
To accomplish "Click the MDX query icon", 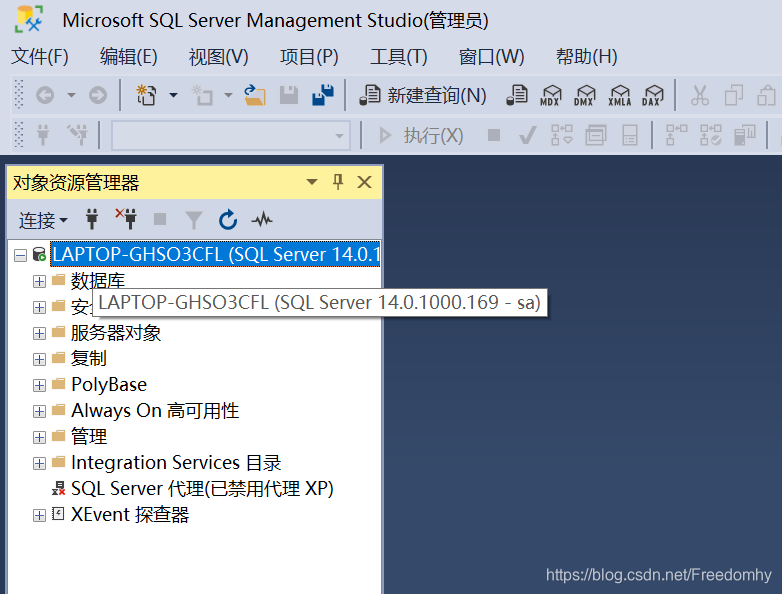I will (551, 95).
